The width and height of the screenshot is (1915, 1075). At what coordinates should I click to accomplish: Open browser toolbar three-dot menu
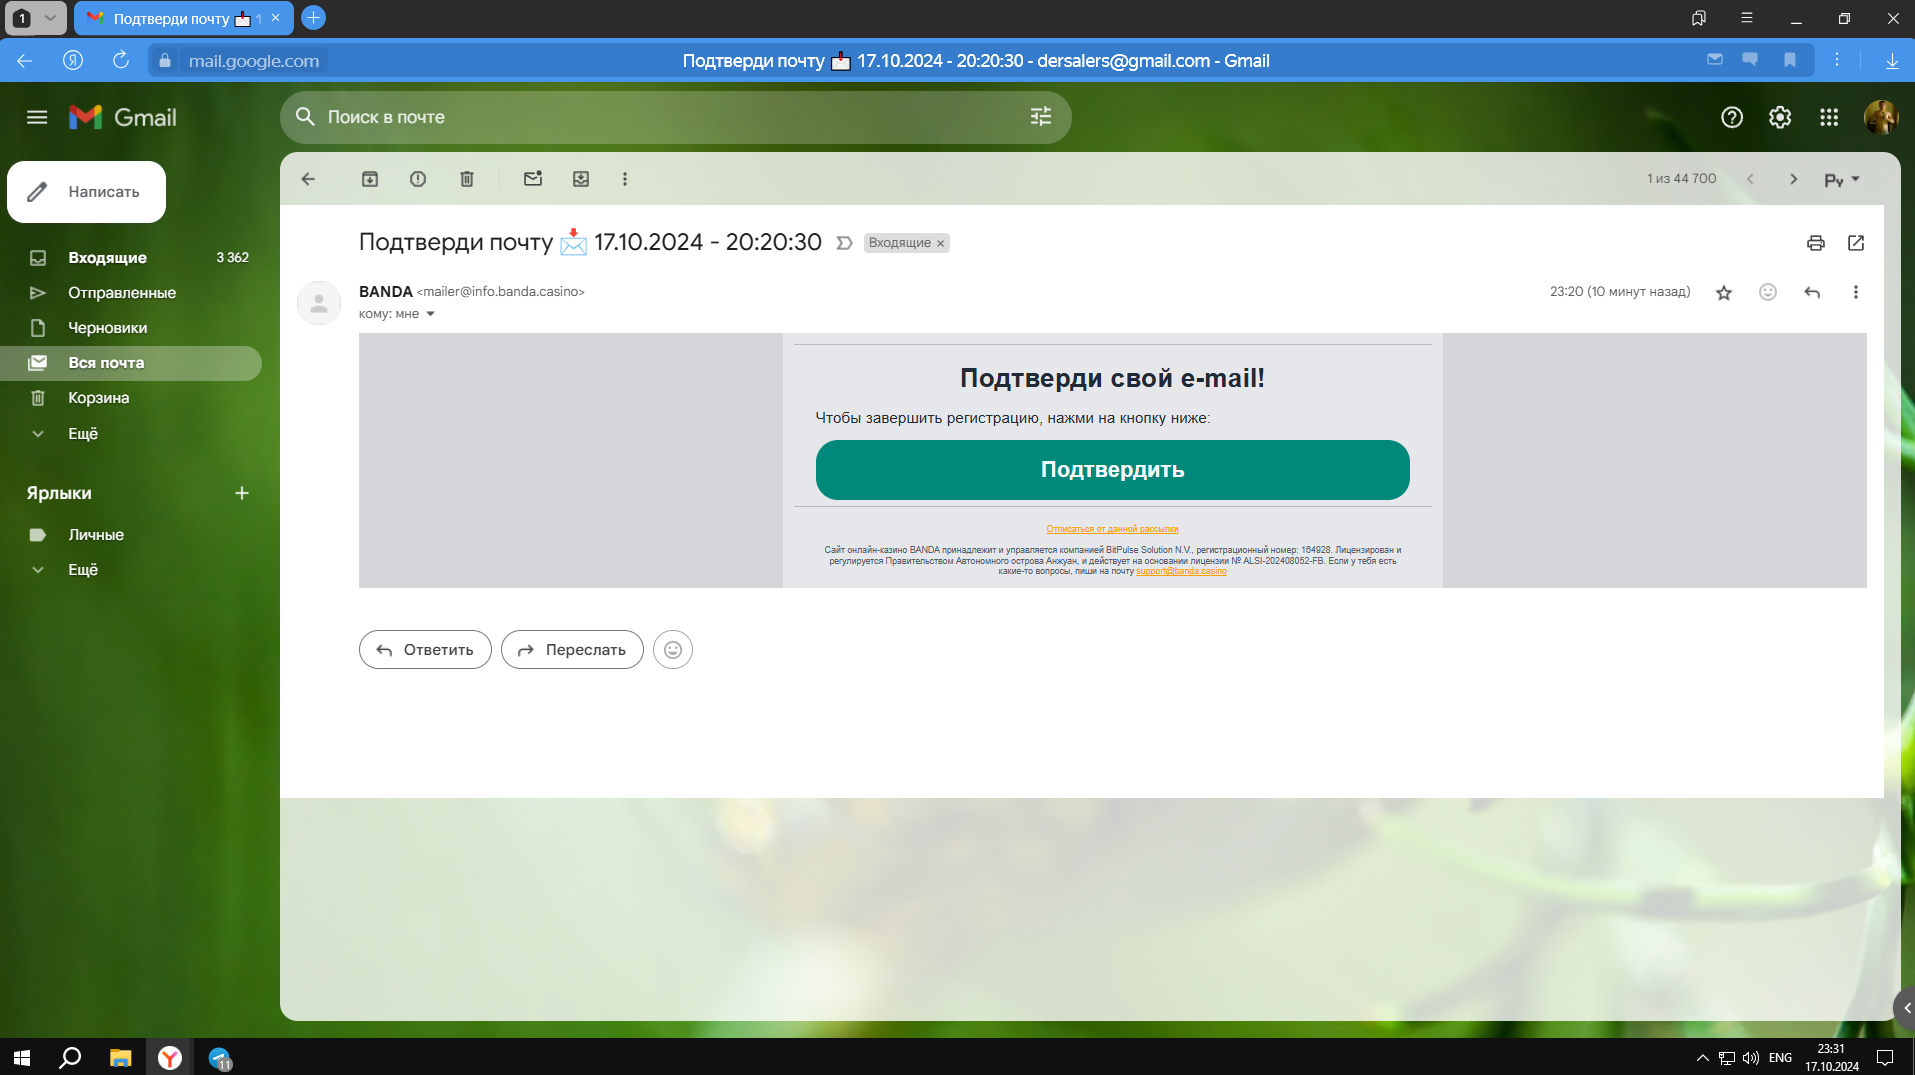(x=1837, y=60)
